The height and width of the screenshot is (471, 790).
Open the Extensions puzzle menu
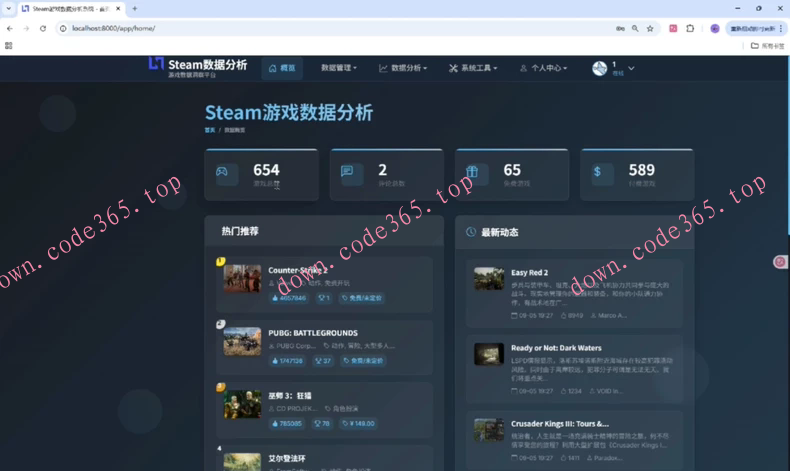pyautogui.click(x=690, y=28)
